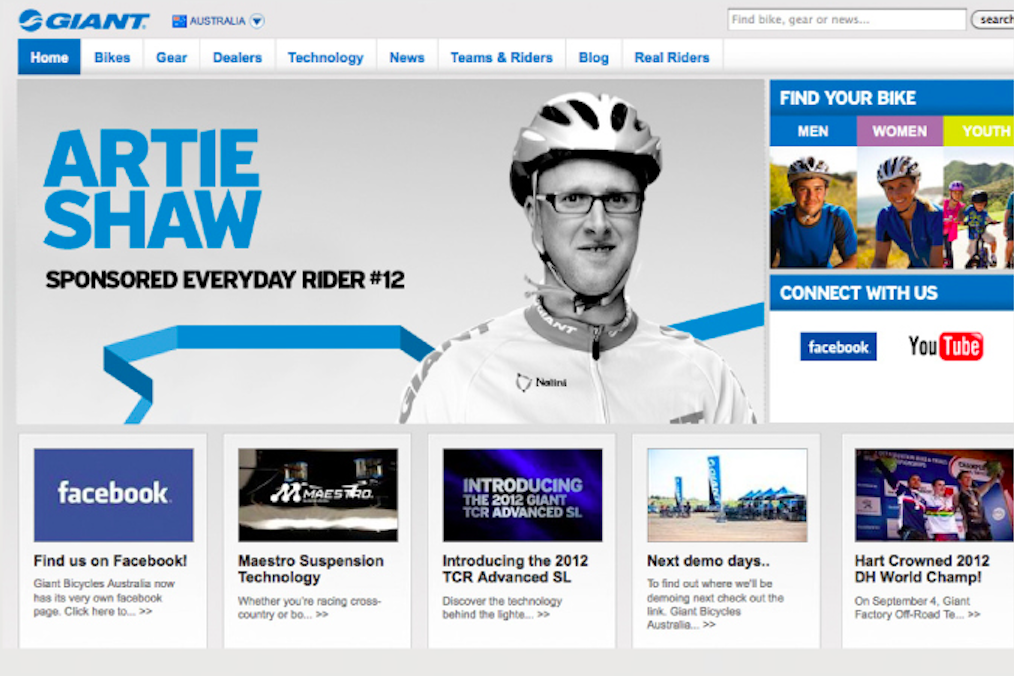The height and width of the screenshot is (676, 1014).
Task: Open the Dealers navigation tab
Action: coord(237,58)
